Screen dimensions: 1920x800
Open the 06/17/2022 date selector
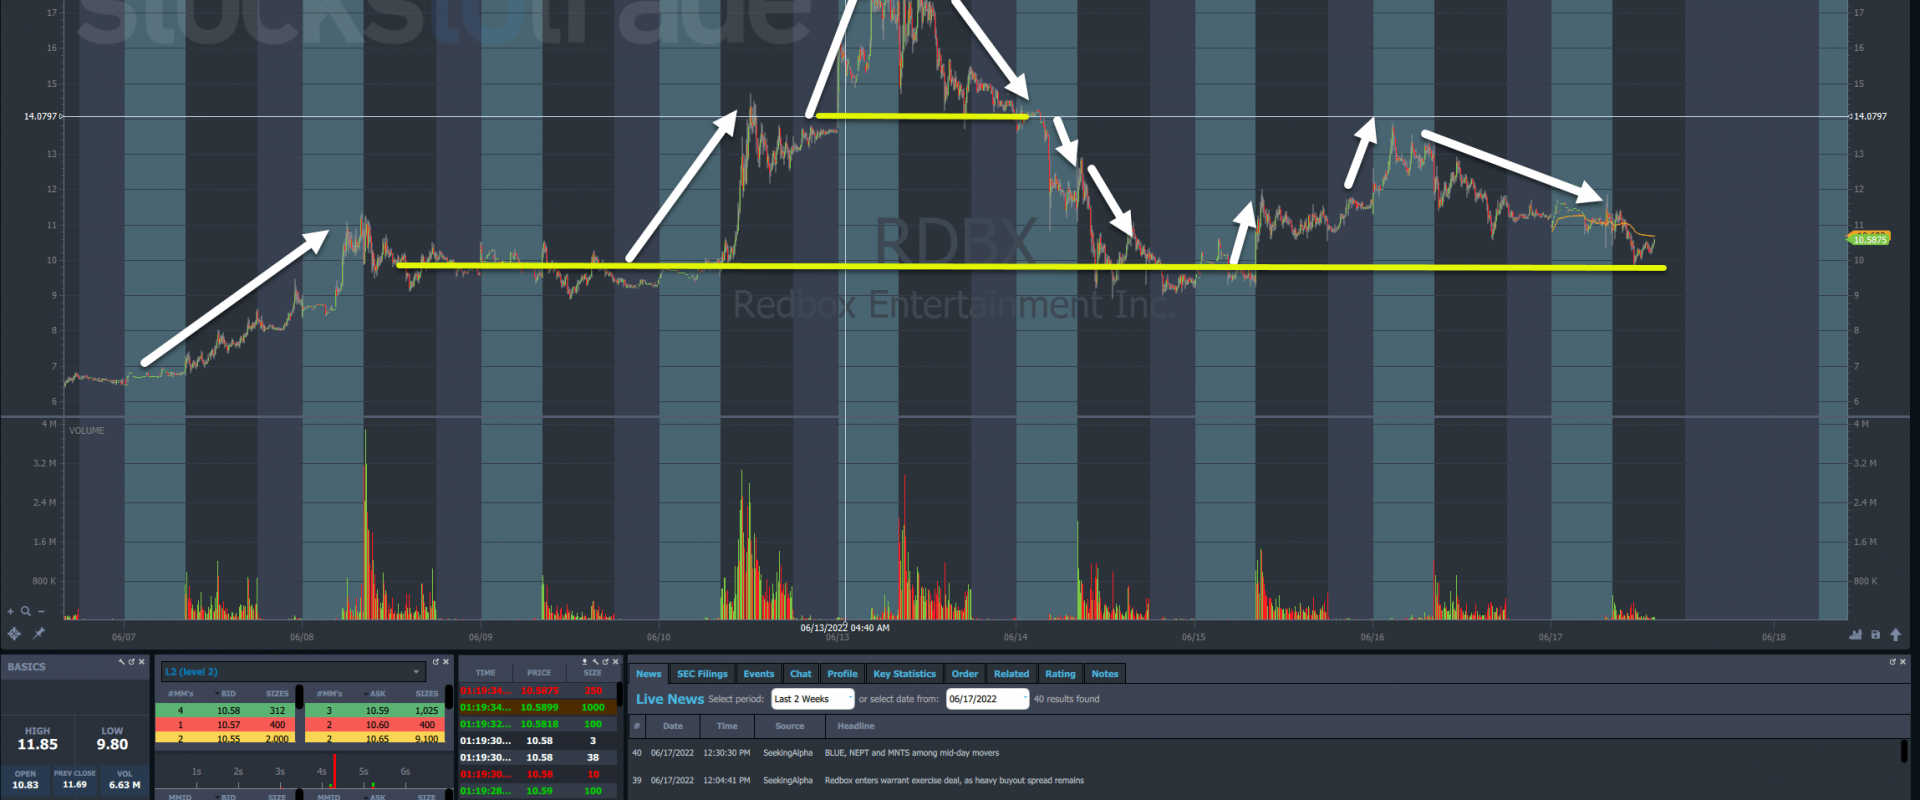click(x=987, y=699)
